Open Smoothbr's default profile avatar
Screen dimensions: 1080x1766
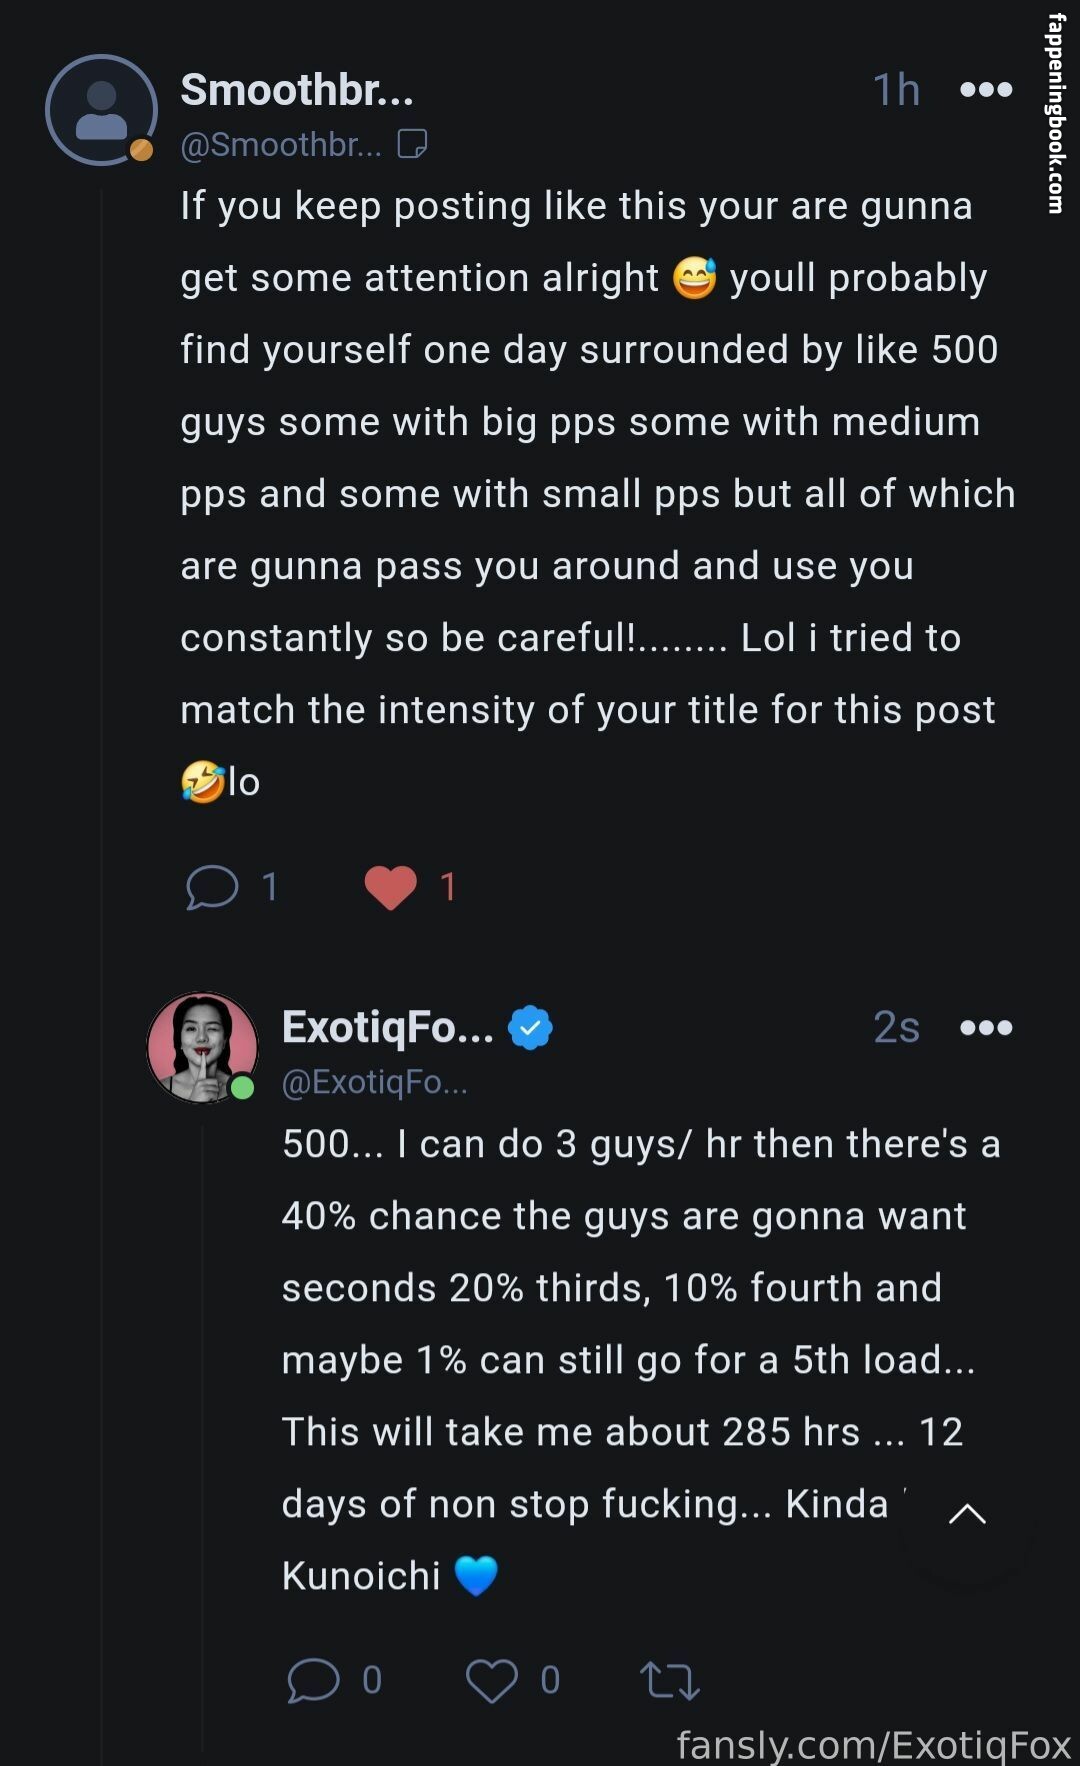tap(101, 110)
